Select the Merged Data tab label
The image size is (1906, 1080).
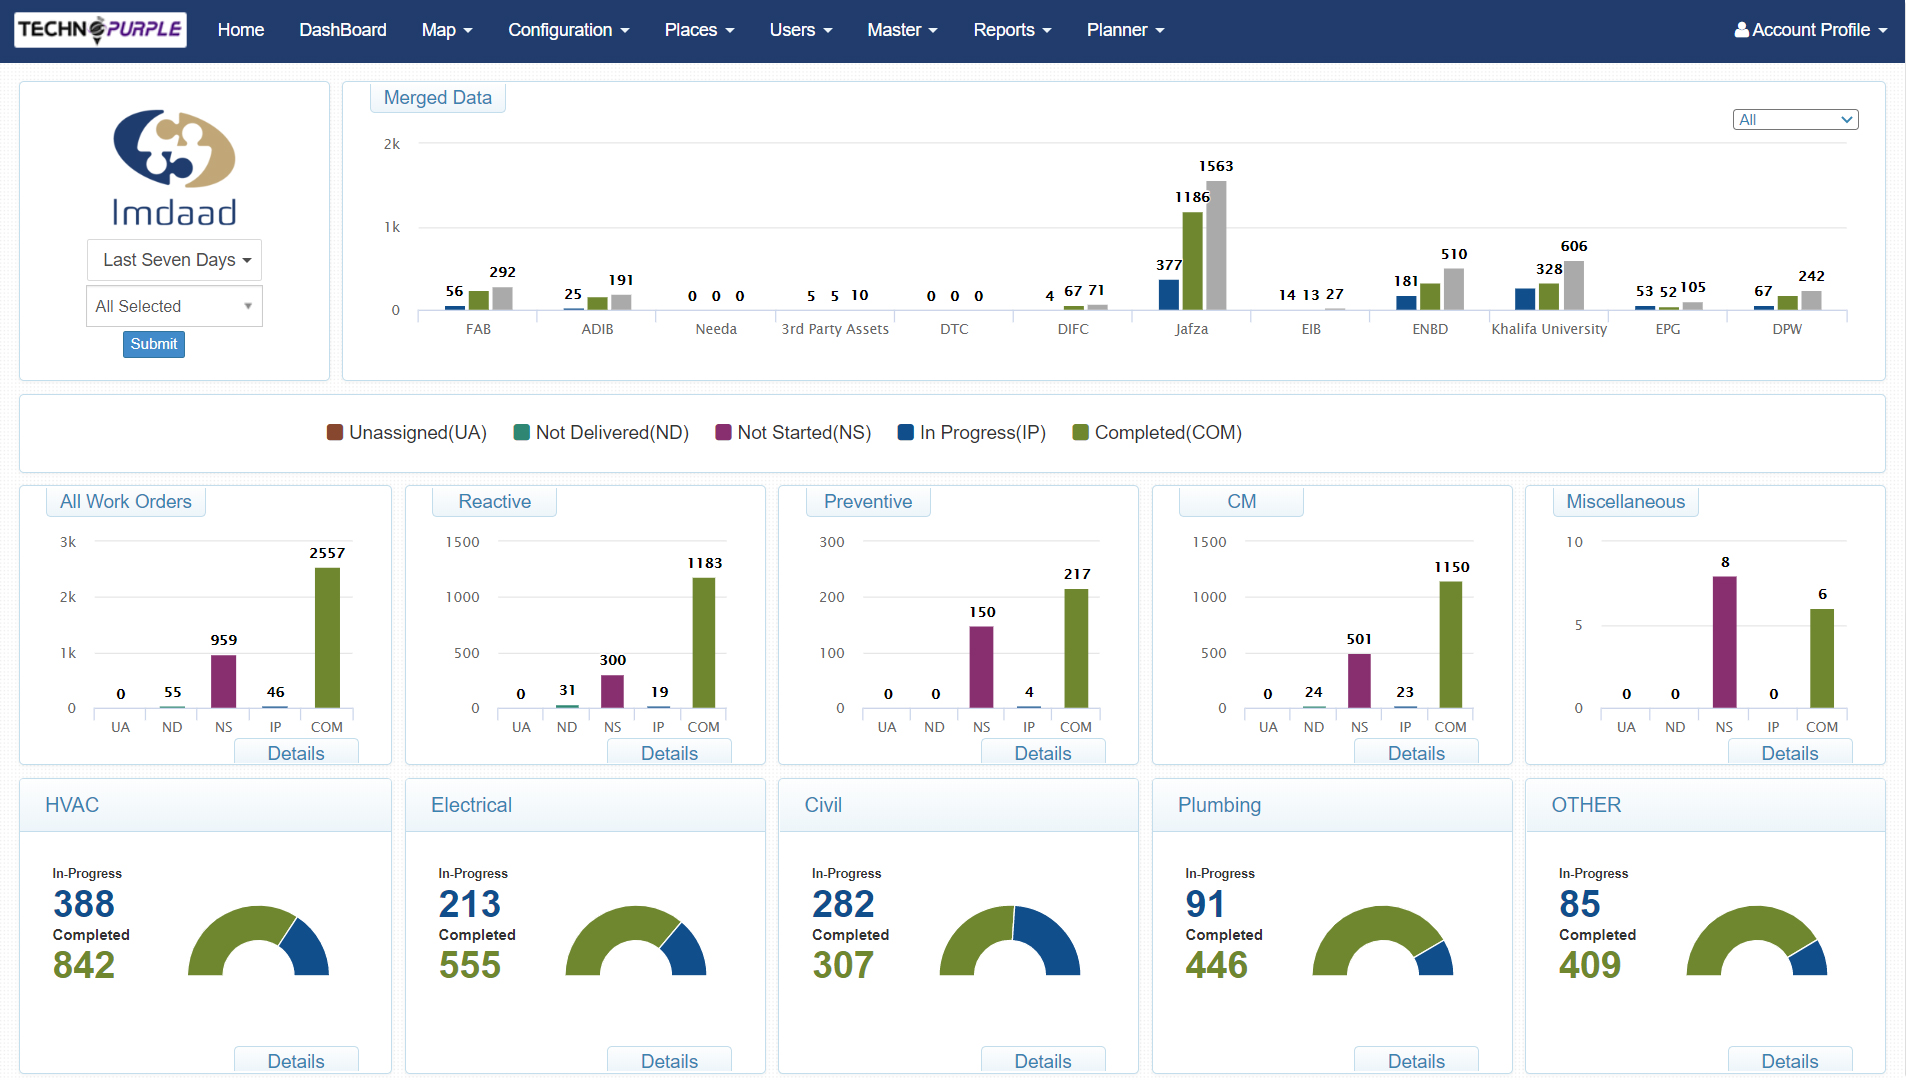[438, 98]
